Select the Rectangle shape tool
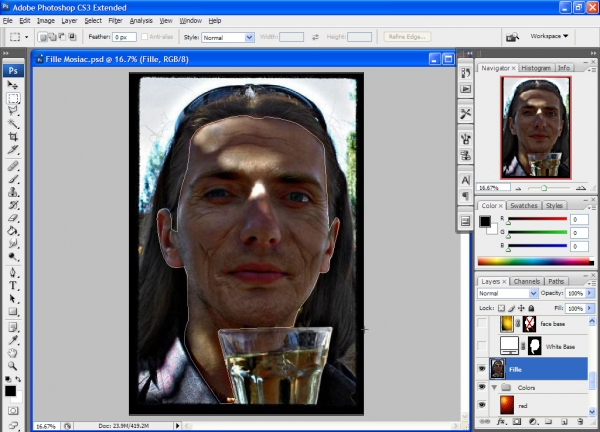Image resolution: width=600 pixels, height=432 pixels. [x=13, y=311]
